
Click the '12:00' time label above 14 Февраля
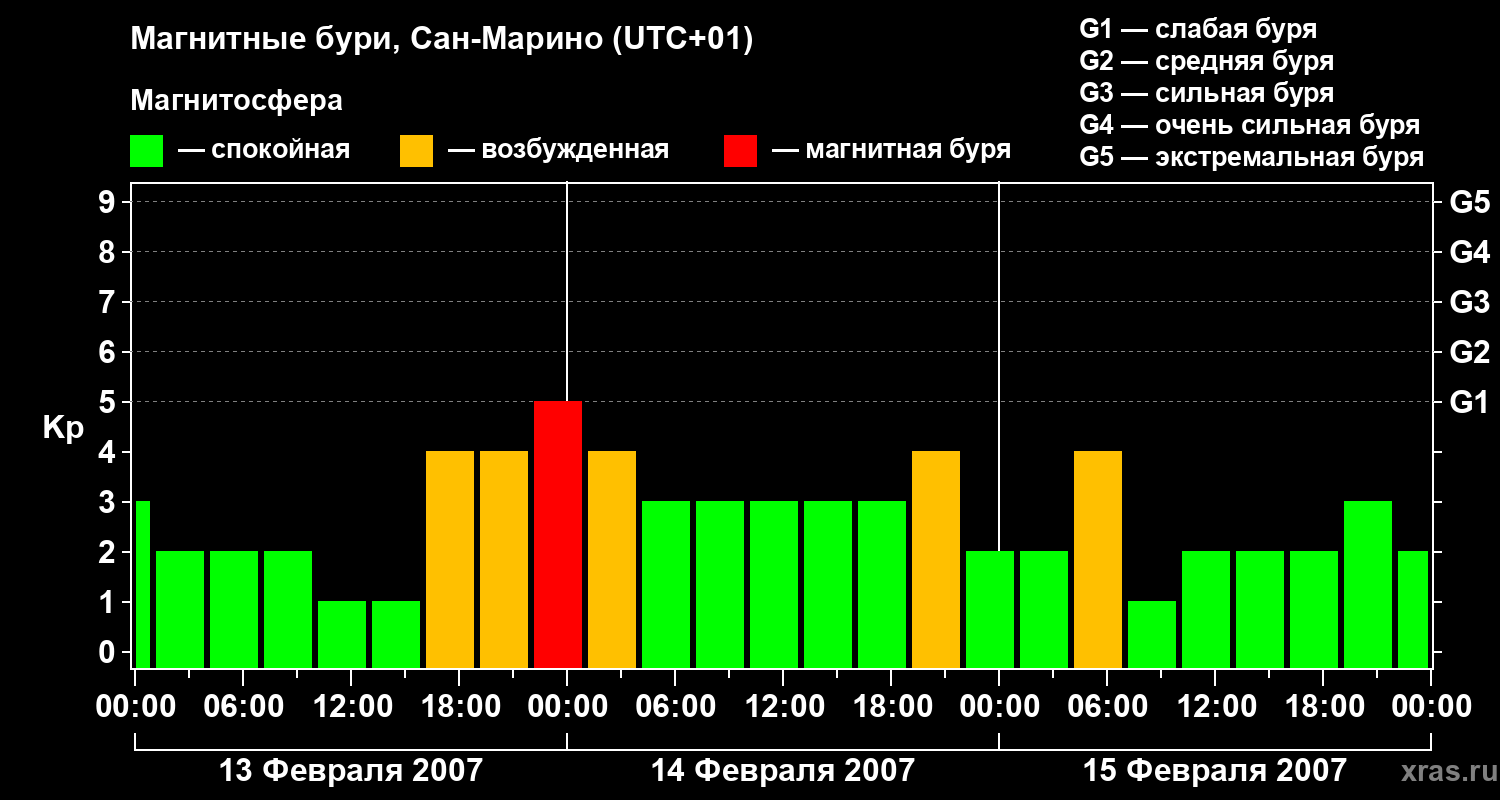click(783, 706)
